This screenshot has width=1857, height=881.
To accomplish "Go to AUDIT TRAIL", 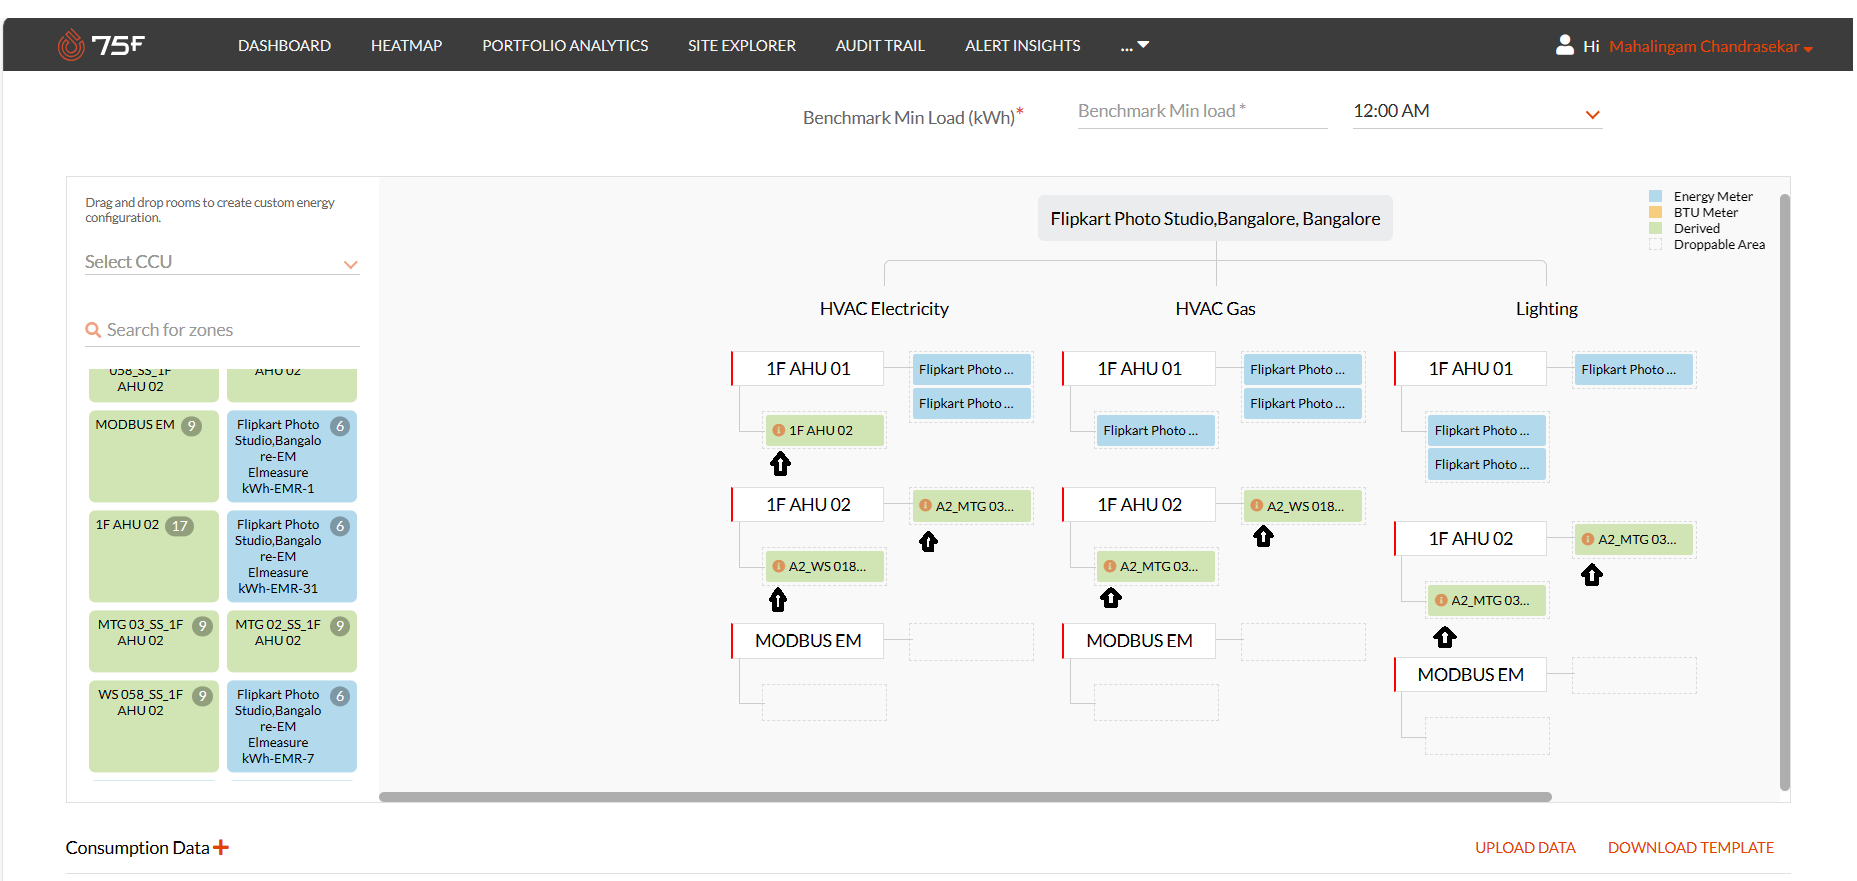I will (x=880, y=45).
